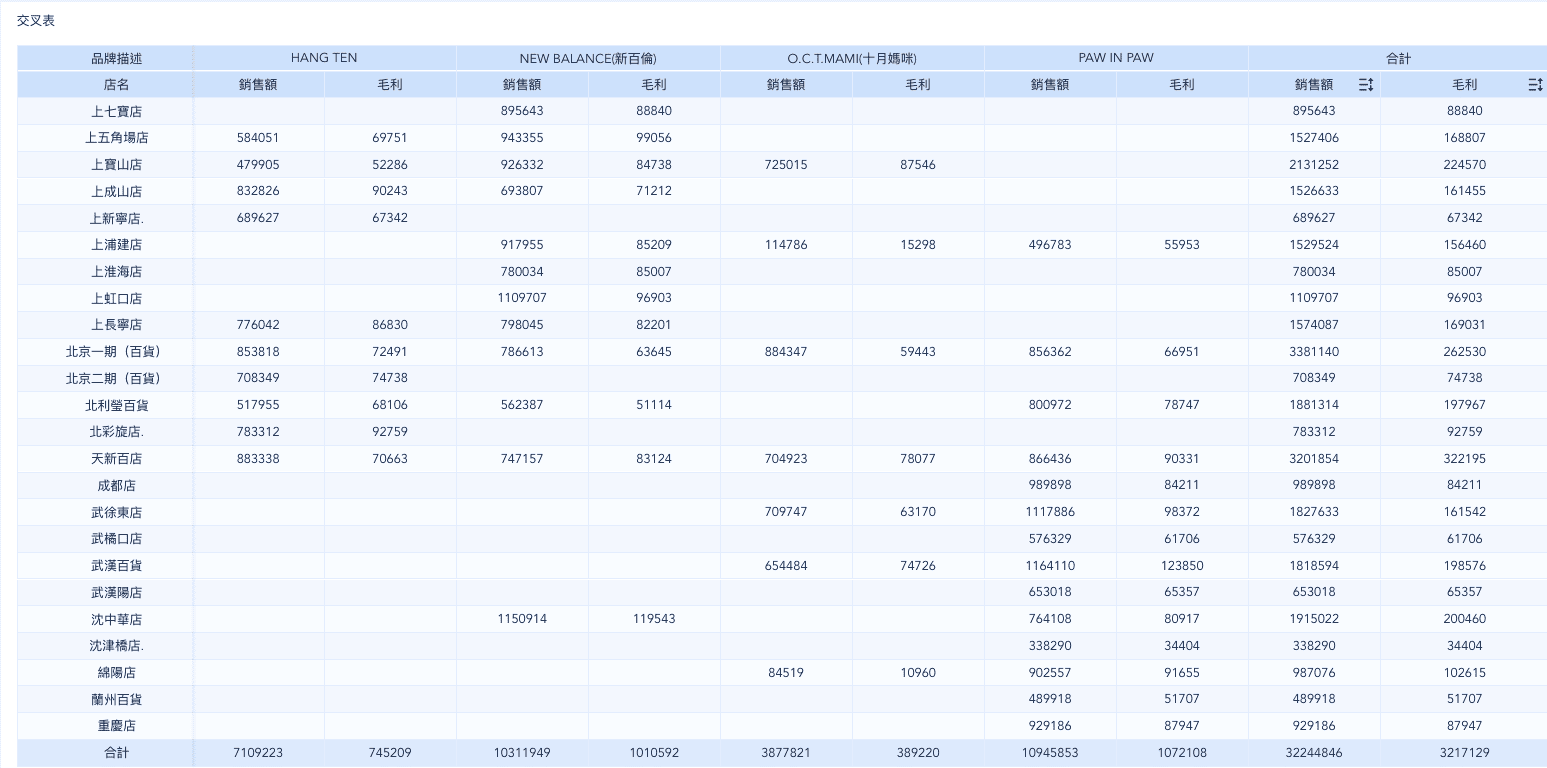Image resolution: width=1547 pixels, height=768 pixels.
Task: Click the value 1150914 in 沈中華店 row
Action: click(522, 619)
